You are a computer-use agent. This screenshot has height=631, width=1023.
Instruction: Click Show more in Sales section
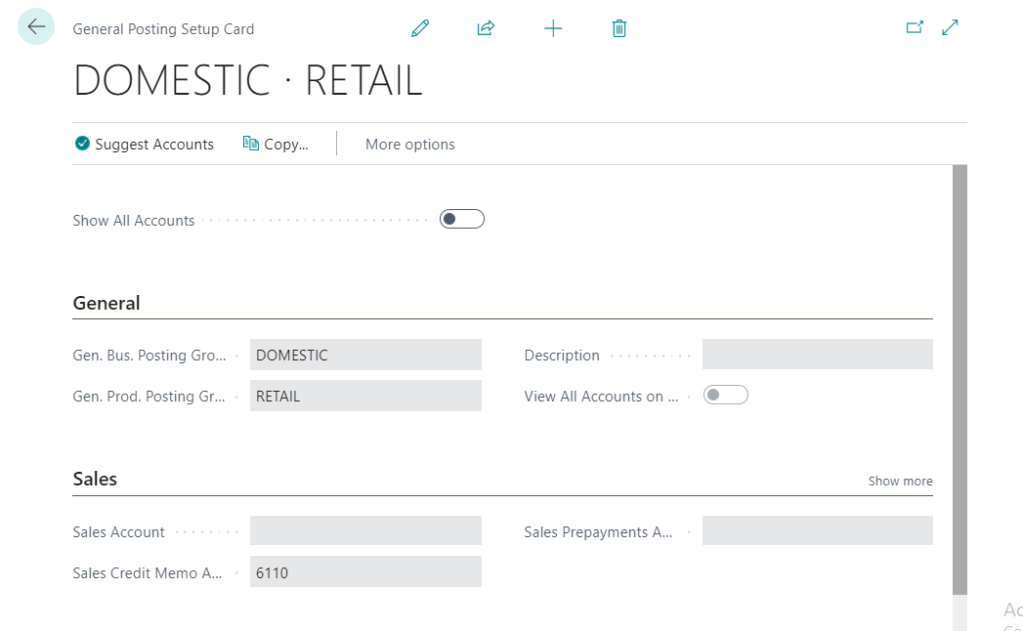point(900,481)
